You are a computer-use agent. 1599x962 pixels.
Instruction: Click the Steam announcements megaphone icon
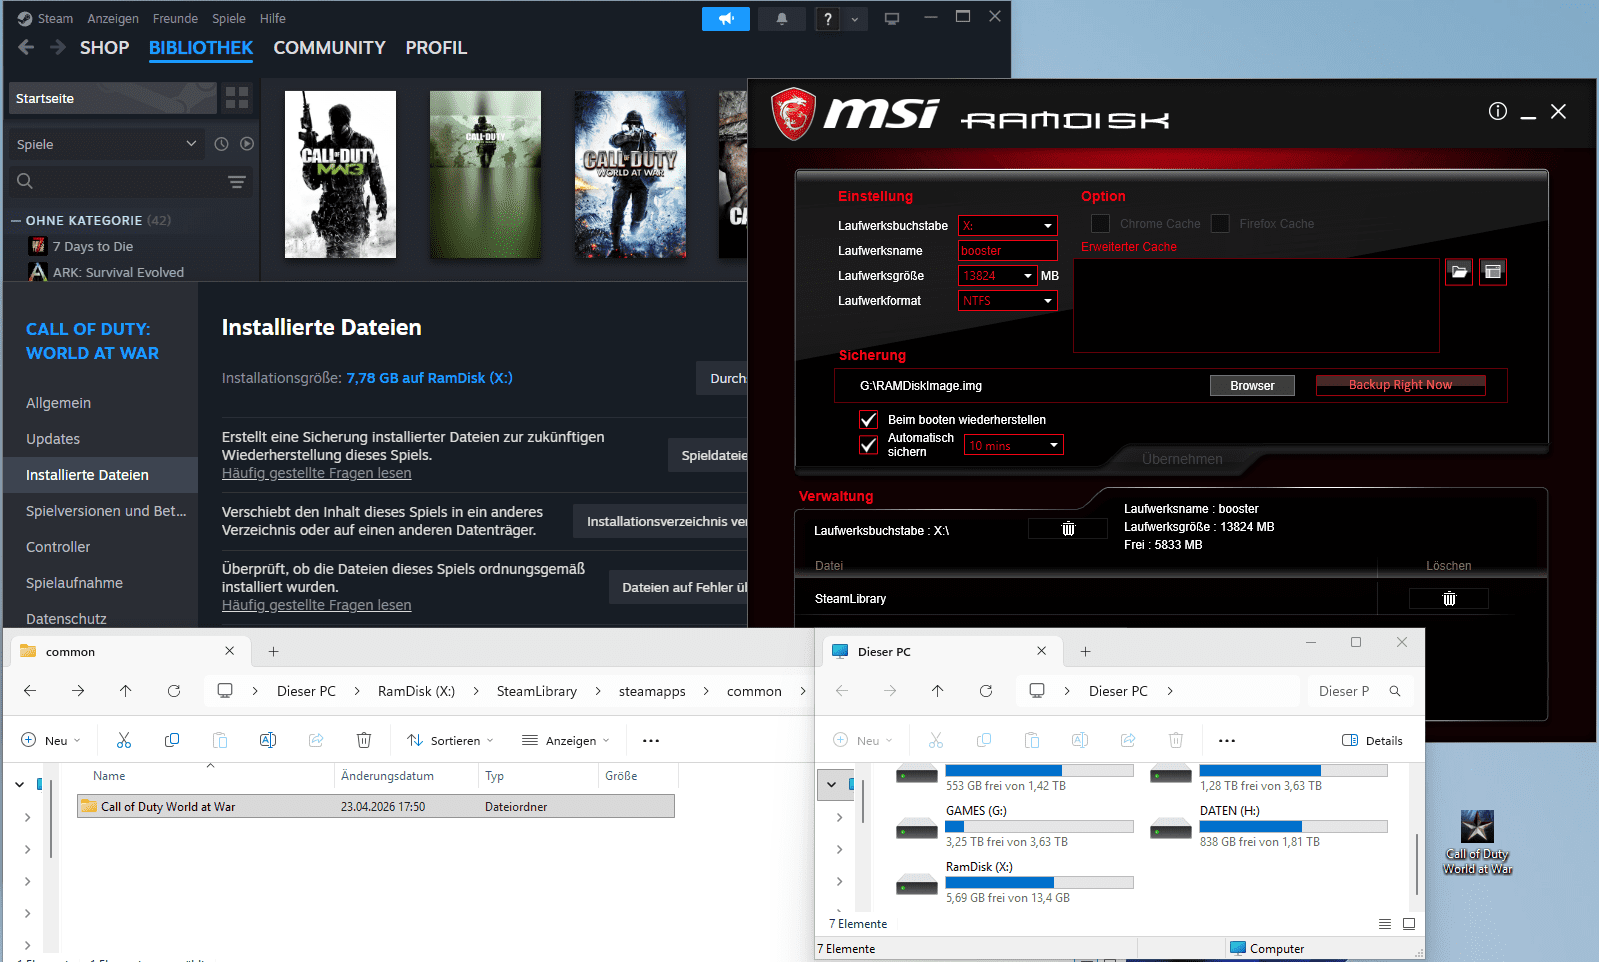click(726, 19)
